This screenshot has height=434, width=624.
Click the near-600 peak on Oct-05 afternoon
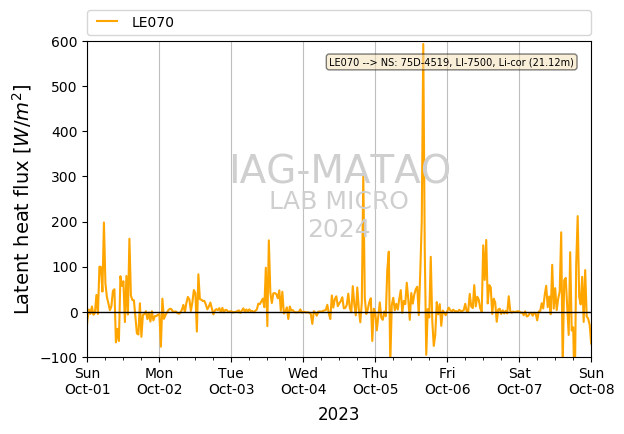click(x=423, y=45)
